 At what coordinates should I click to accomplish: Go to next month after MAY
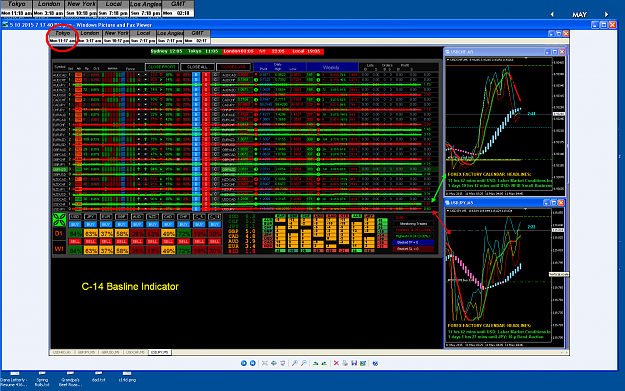606,14
